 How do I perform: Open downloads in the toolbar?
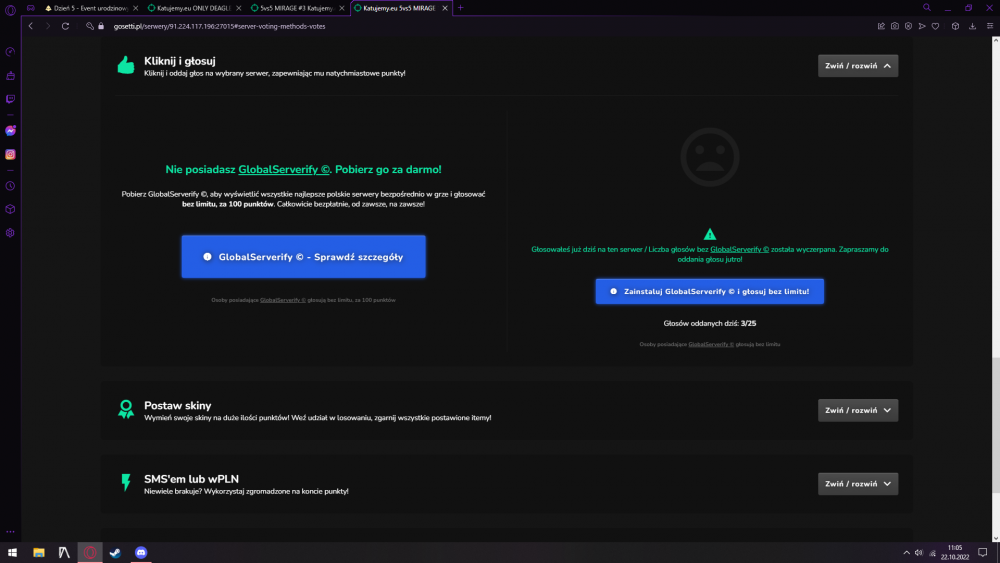point(973,26)
